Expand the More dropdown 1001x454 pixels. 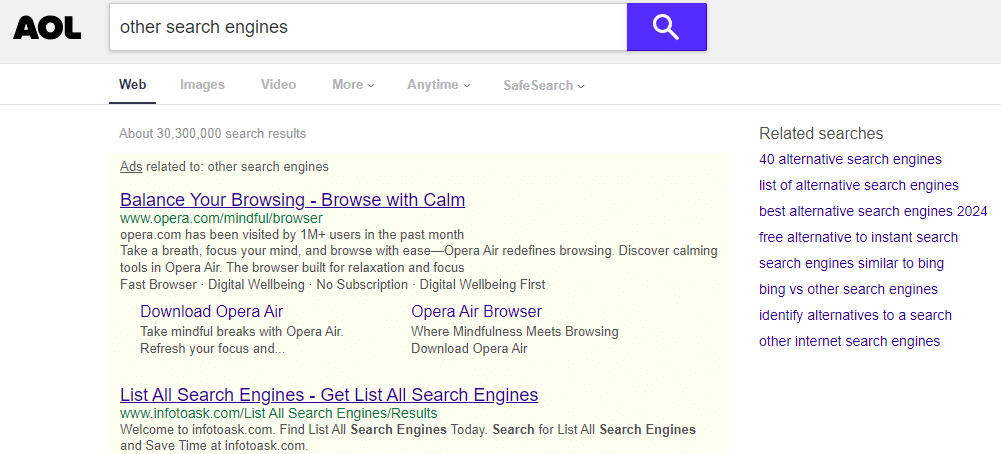[x=353, y=85]
